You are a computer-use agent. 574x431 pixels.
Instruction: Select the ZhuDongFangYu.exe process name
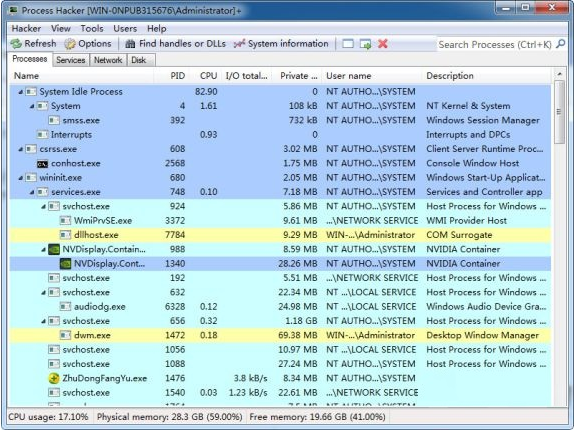click(x=105, y=378)
